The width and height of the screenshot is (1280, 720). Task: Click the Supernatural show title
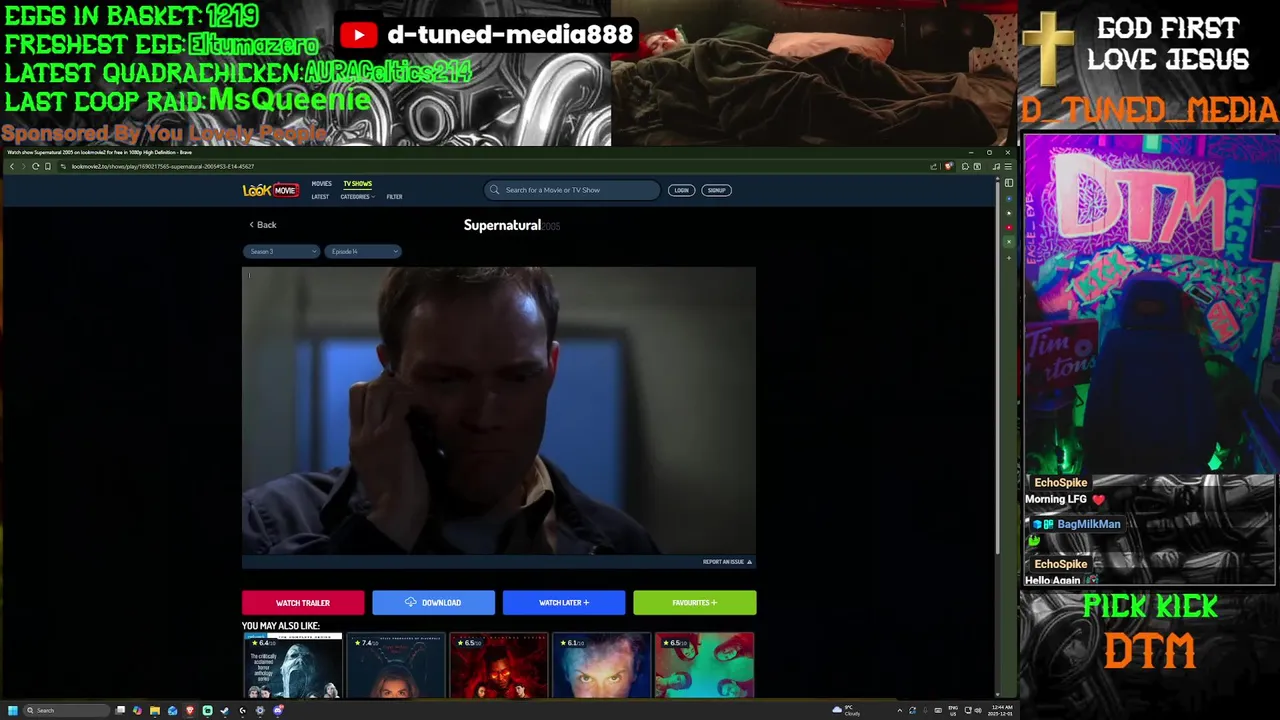tap(502, 225)
